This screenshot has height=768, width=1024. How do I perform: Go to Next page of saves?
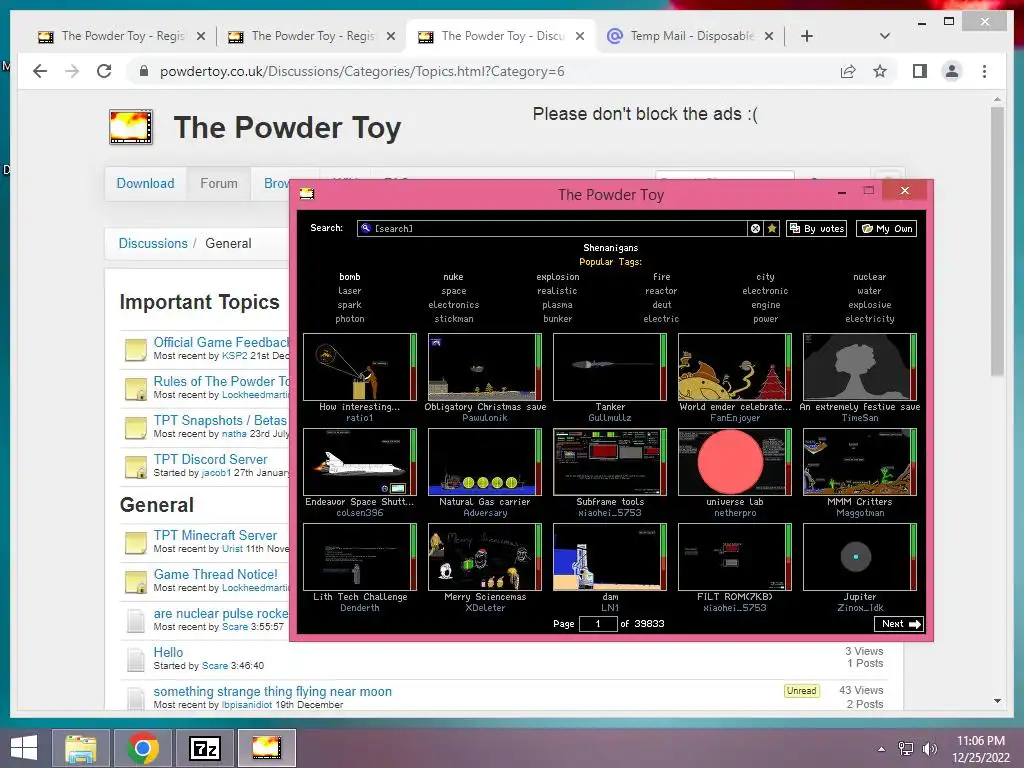tap(901, 624)
